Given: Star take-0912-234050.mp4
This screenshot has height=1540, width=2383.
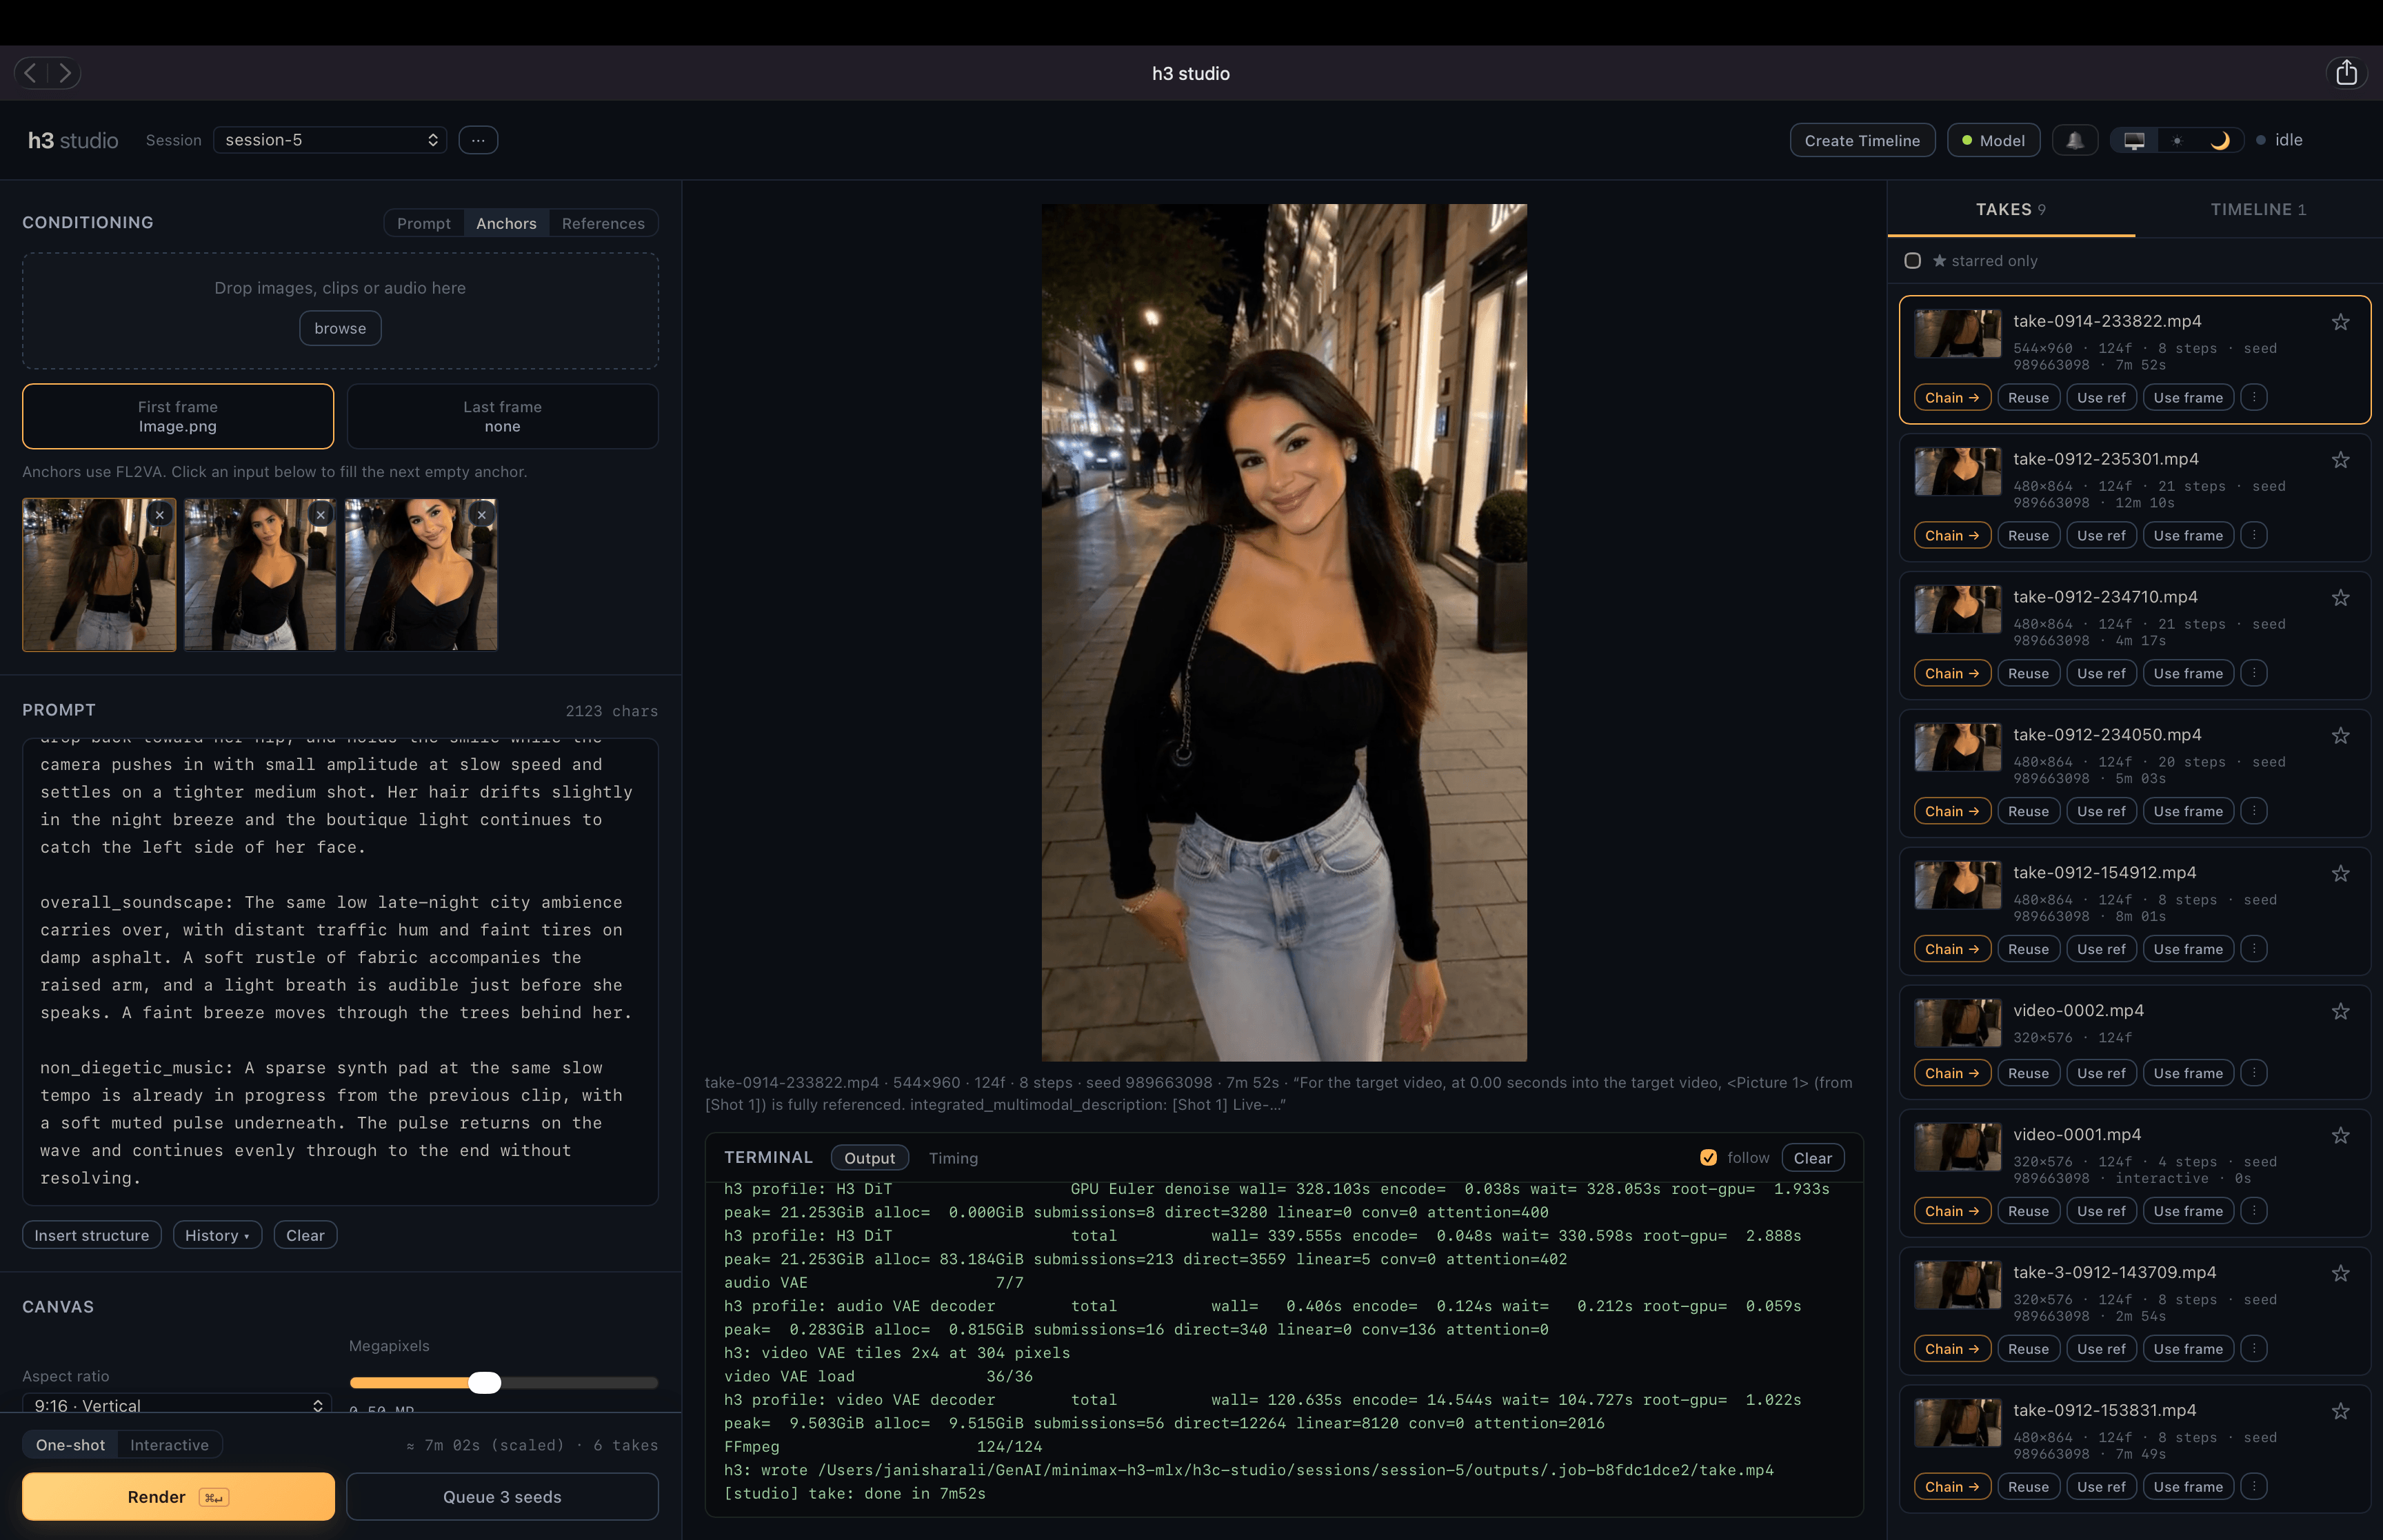Looking at the screenshot, I should click(2340, 736).
